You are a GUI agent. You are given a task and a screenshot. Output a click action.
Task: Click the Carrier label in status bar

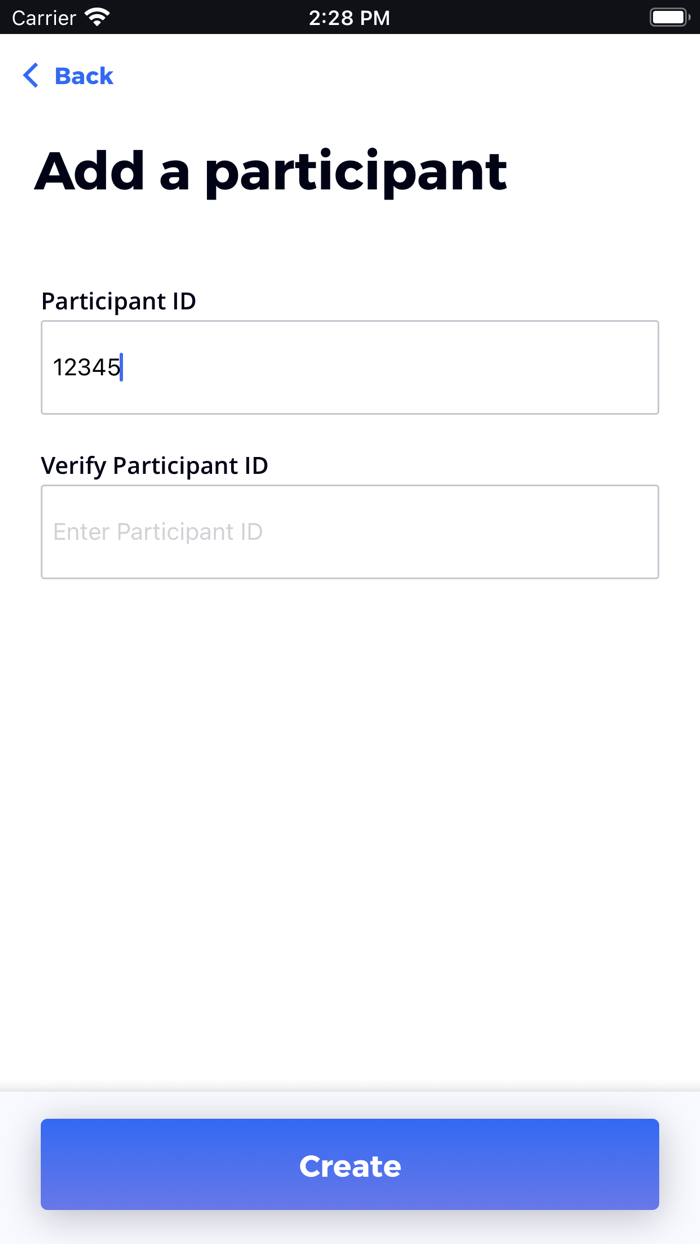click(x=44, y=17)
